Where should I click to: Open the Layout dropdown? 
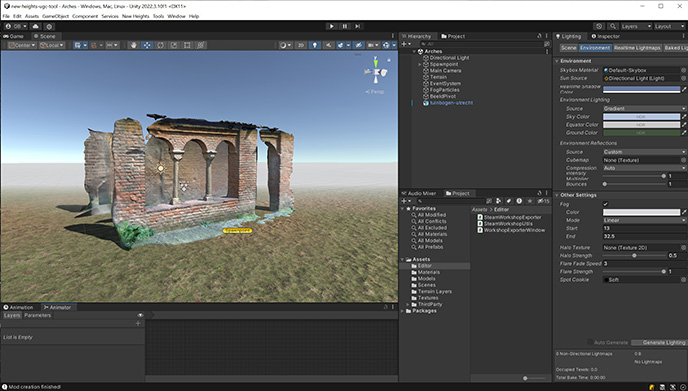tap(669, 26)
